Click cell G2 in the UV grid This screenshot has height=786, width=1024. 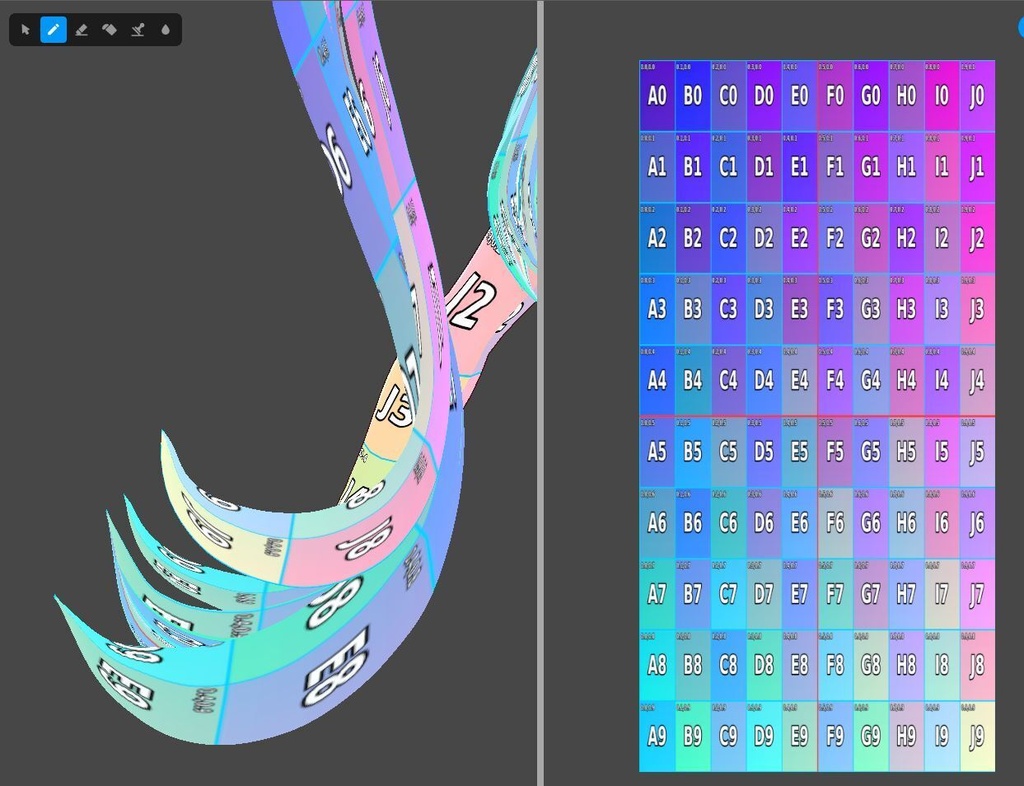click(x=871, y=239)
